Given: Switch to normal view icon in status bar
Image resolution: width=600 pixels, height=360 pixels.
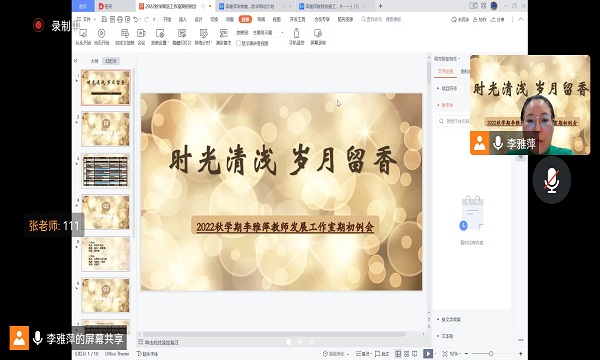Looking at the screenshot, I should click(398, 354).
